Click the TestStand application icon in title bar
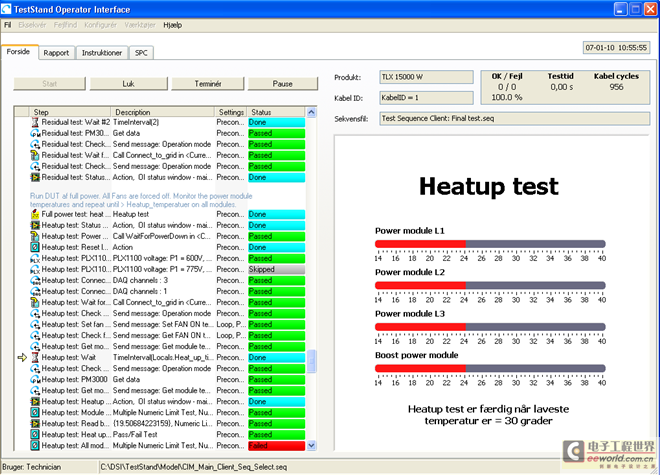The image size is (660, 475). click(6, 9)
